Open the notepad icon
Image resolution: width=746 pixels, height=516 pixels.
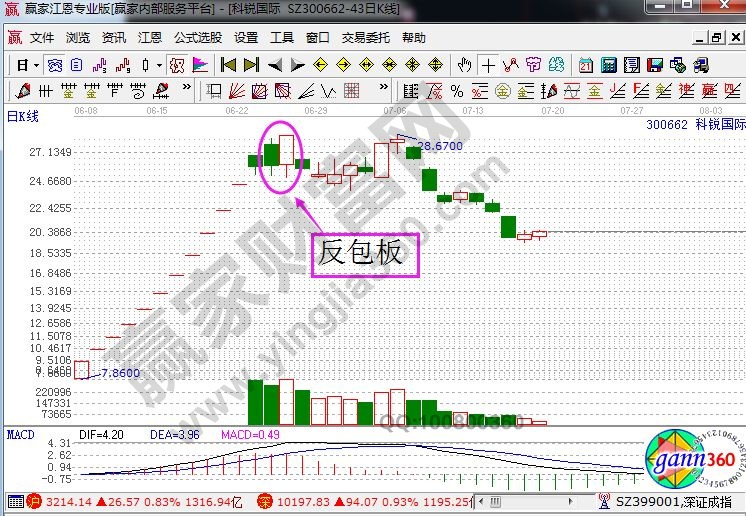(x=632, y=65)
